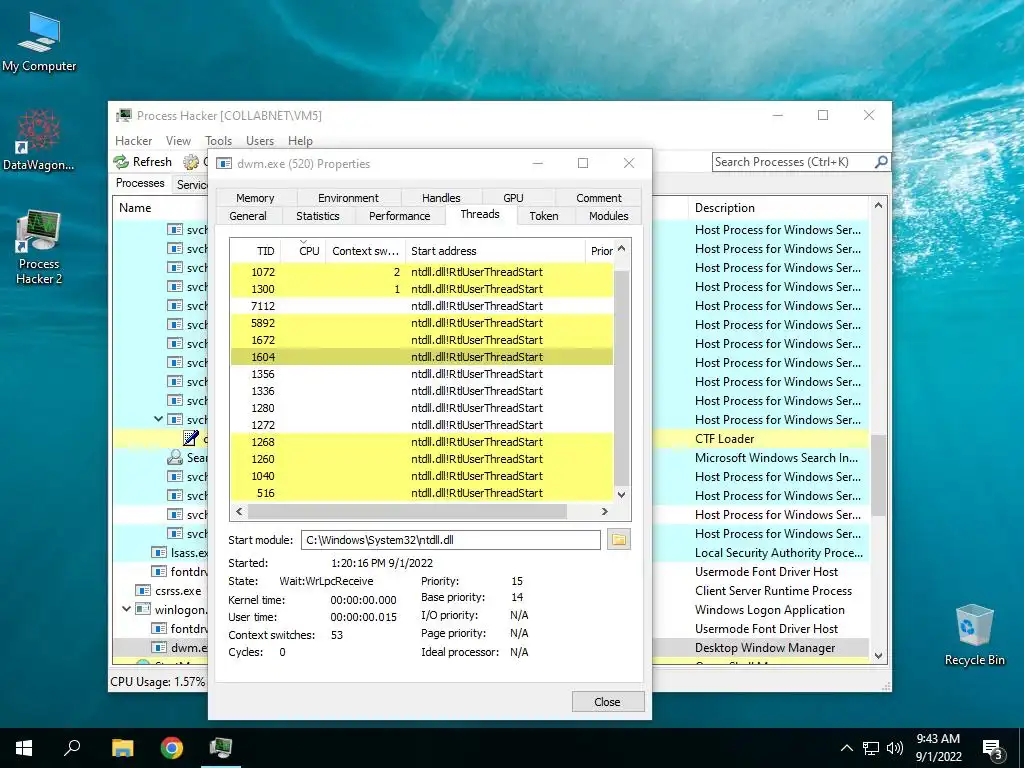Click the Search indexer icon in process tree
This screenshot has width=1024, height=768.
pos(174,457)
